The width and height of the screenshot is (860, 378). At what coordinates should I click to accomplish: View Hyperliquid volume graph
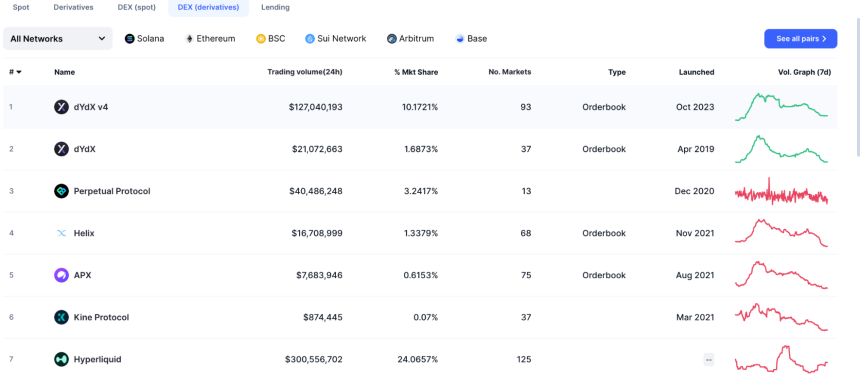[782, 359]
